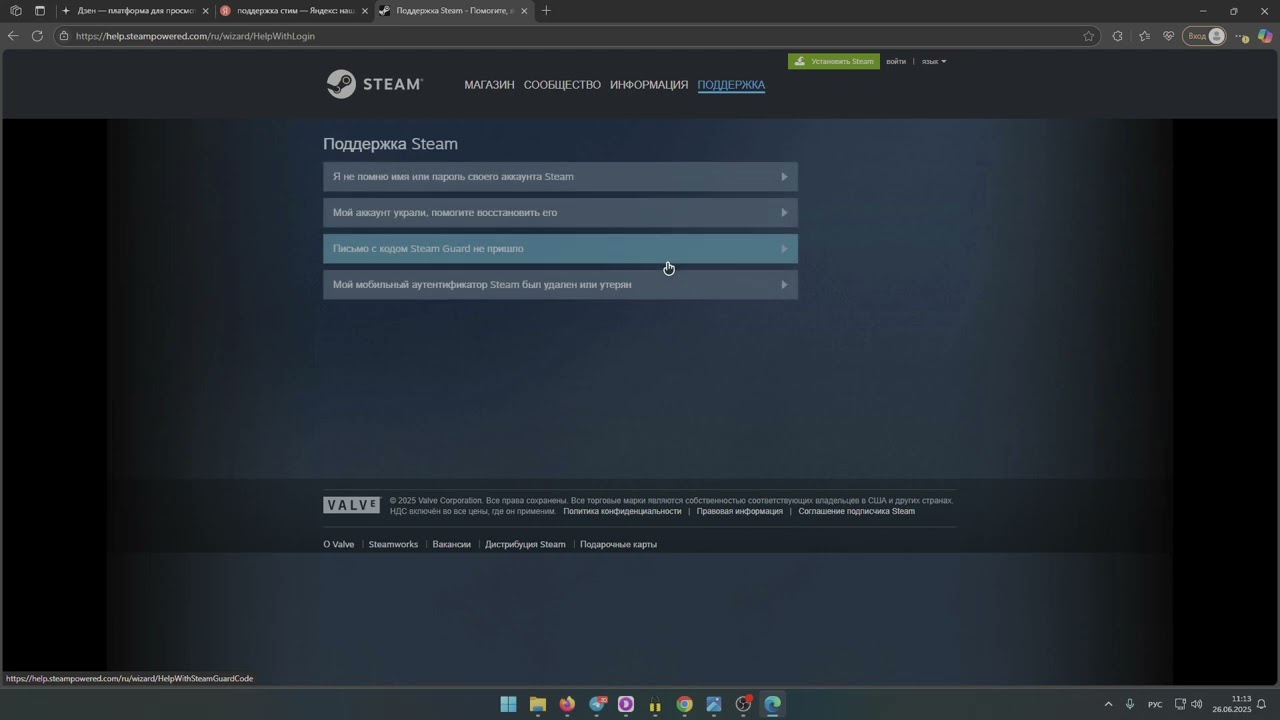Open the Вакансии footer link

[451, 545]
